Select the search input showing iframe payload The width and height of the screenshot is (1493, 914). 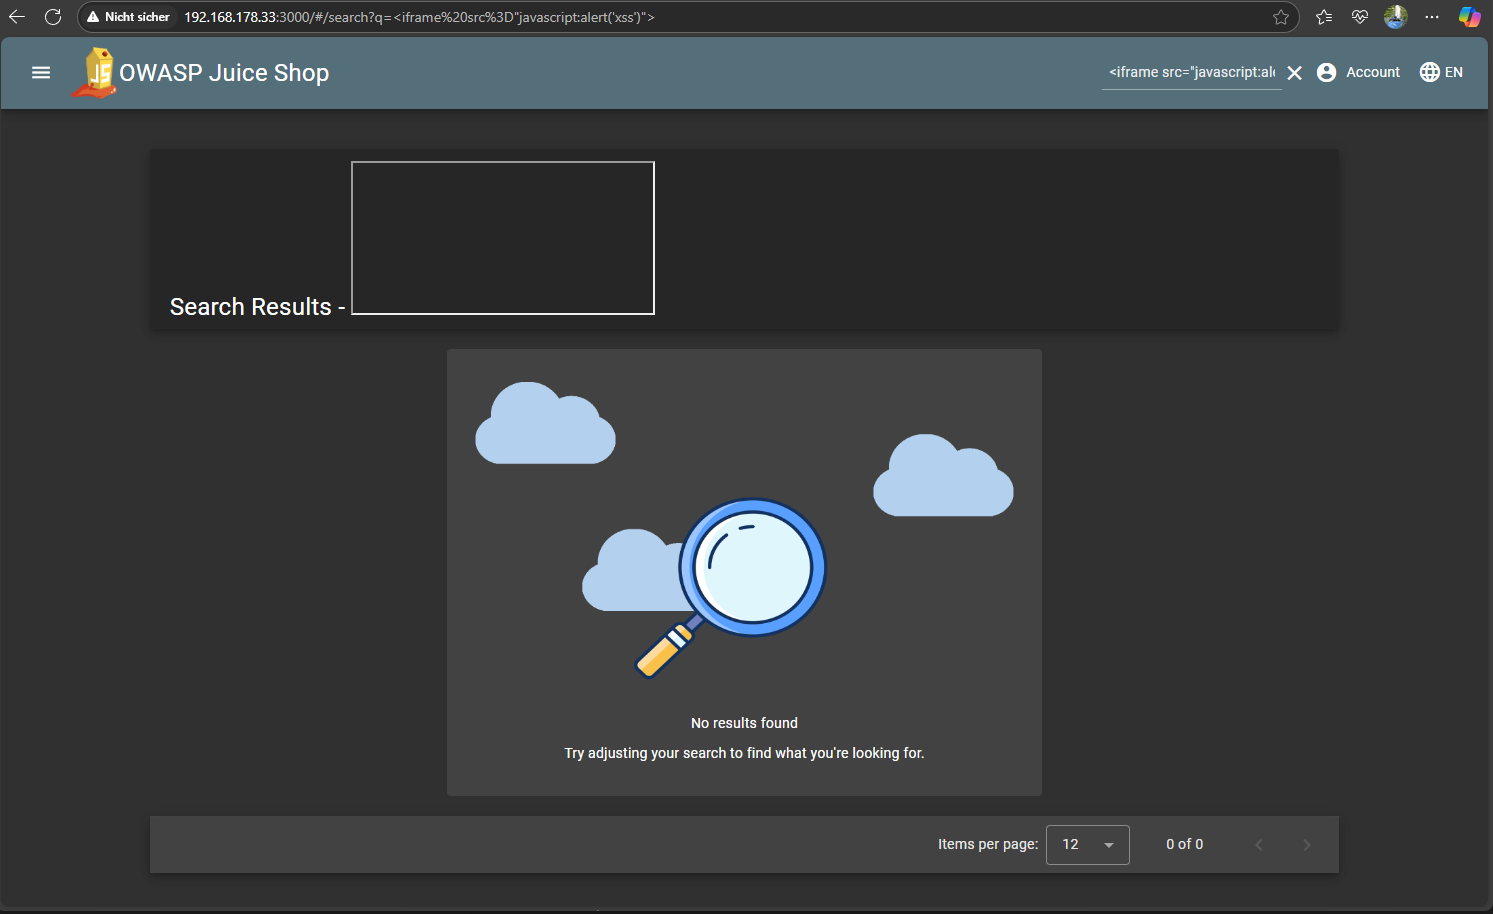coord(1190,71)
